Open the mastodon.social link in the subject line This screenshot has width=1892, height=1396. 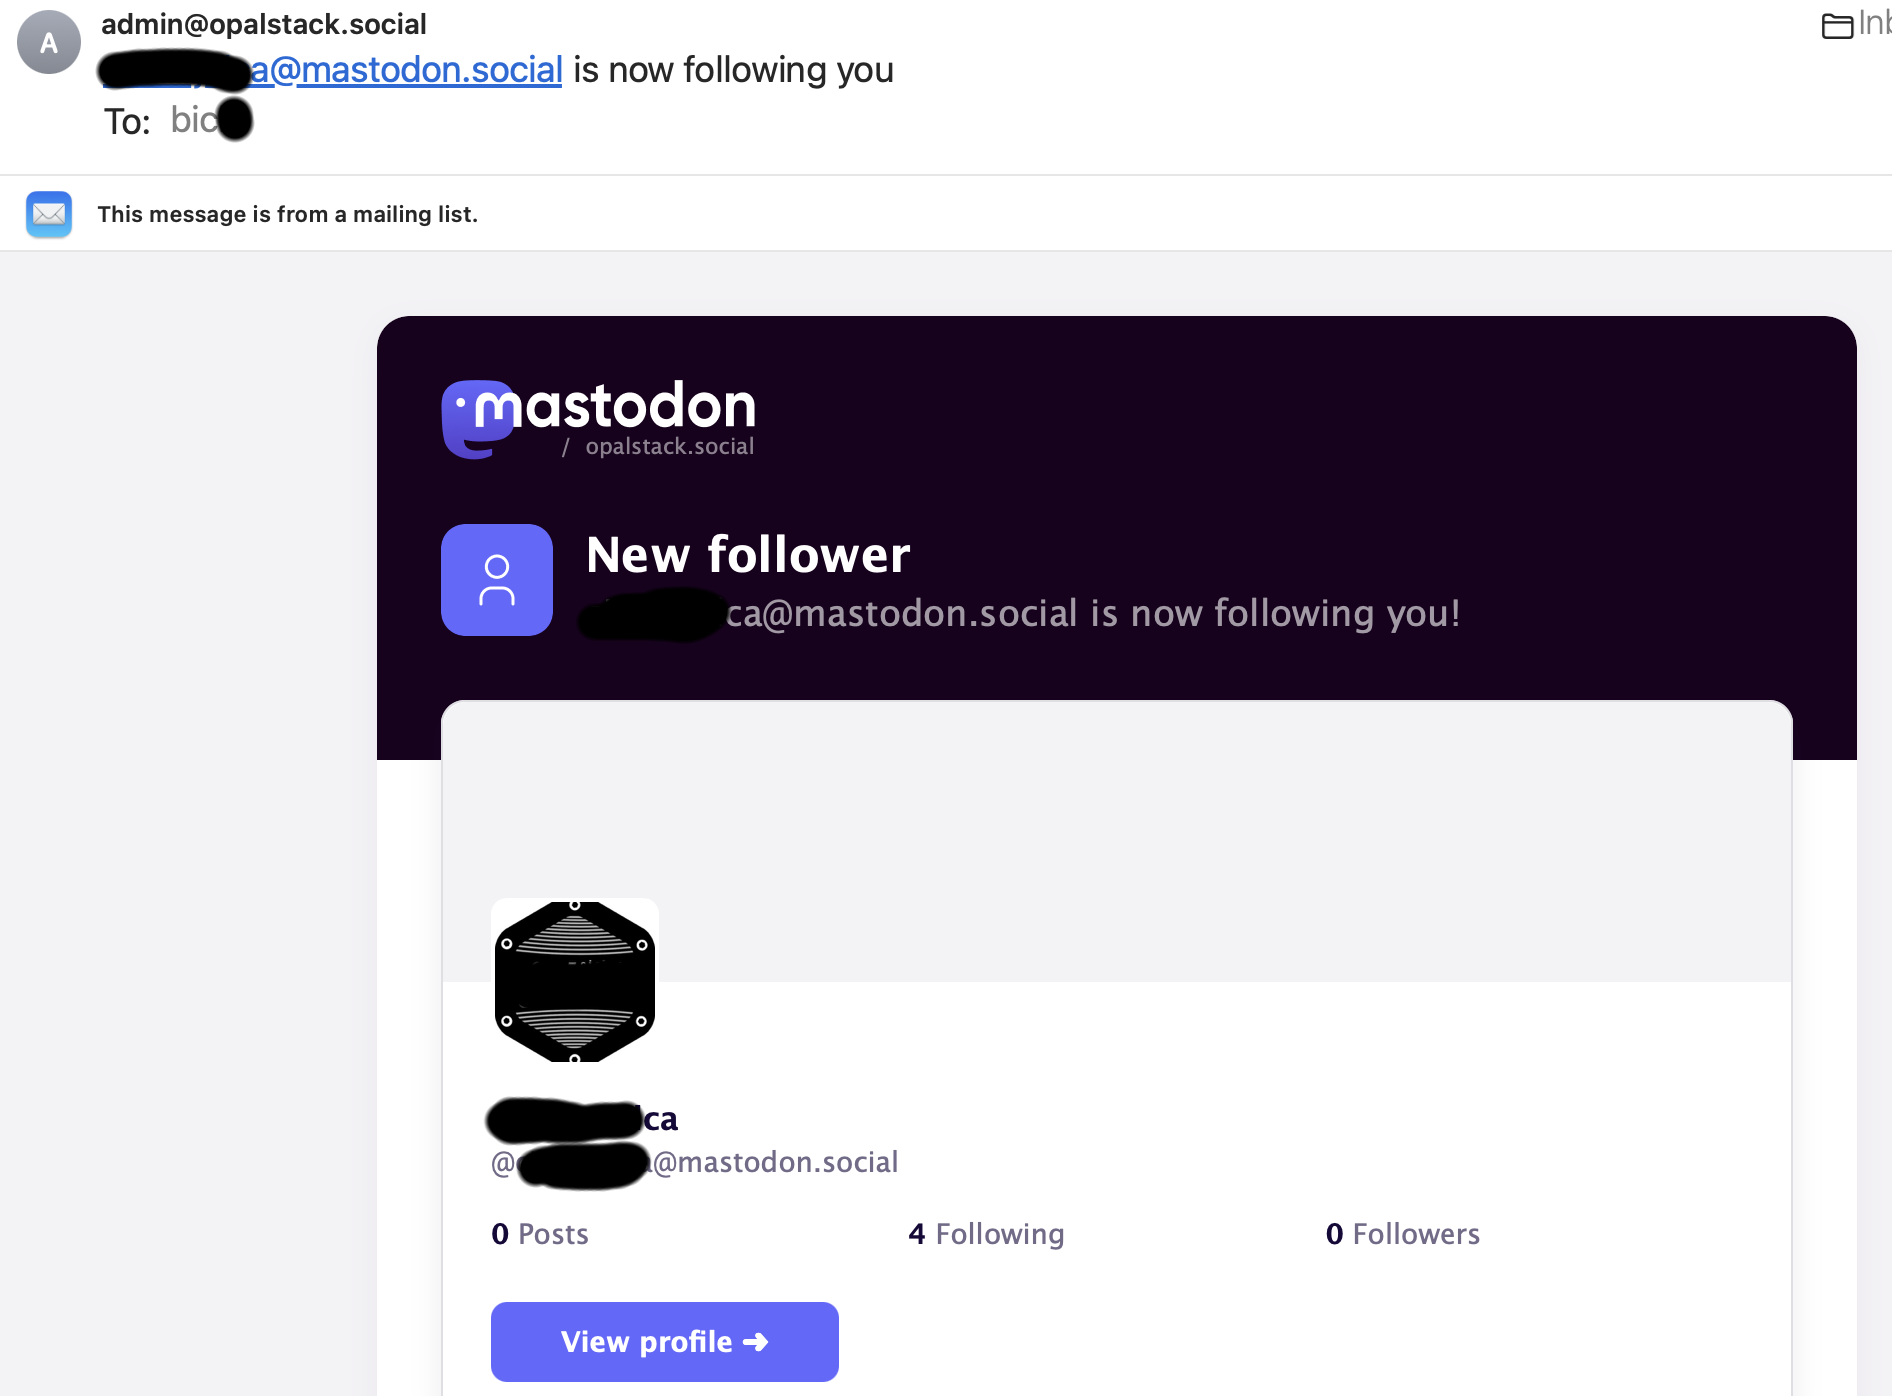[x=406, y=70]
